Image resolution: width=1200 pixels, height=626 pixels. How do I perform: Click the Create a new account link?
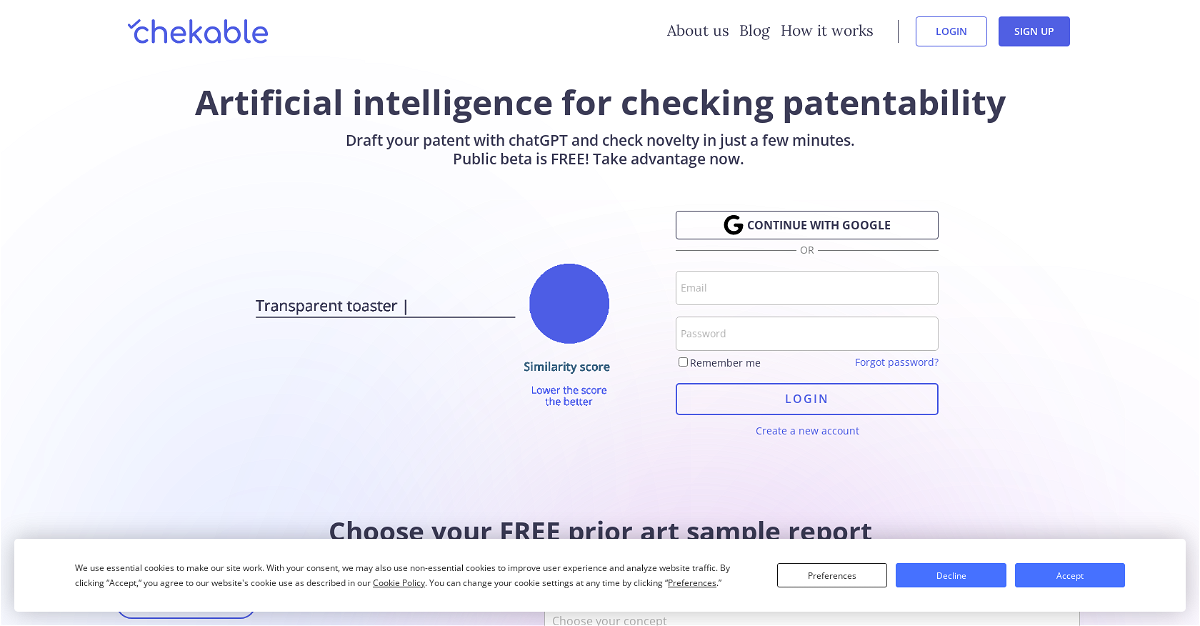click(x=807, y=431)
